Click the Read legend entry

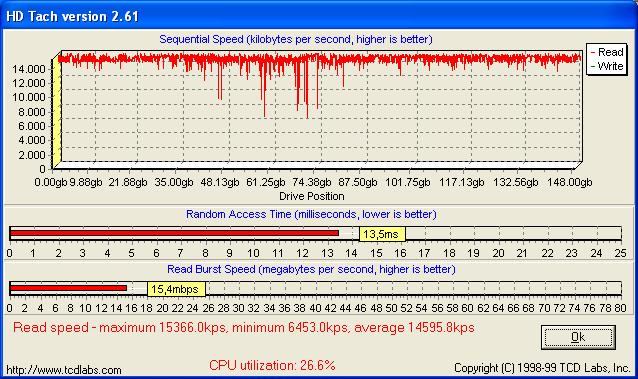(x=607, y=52)
